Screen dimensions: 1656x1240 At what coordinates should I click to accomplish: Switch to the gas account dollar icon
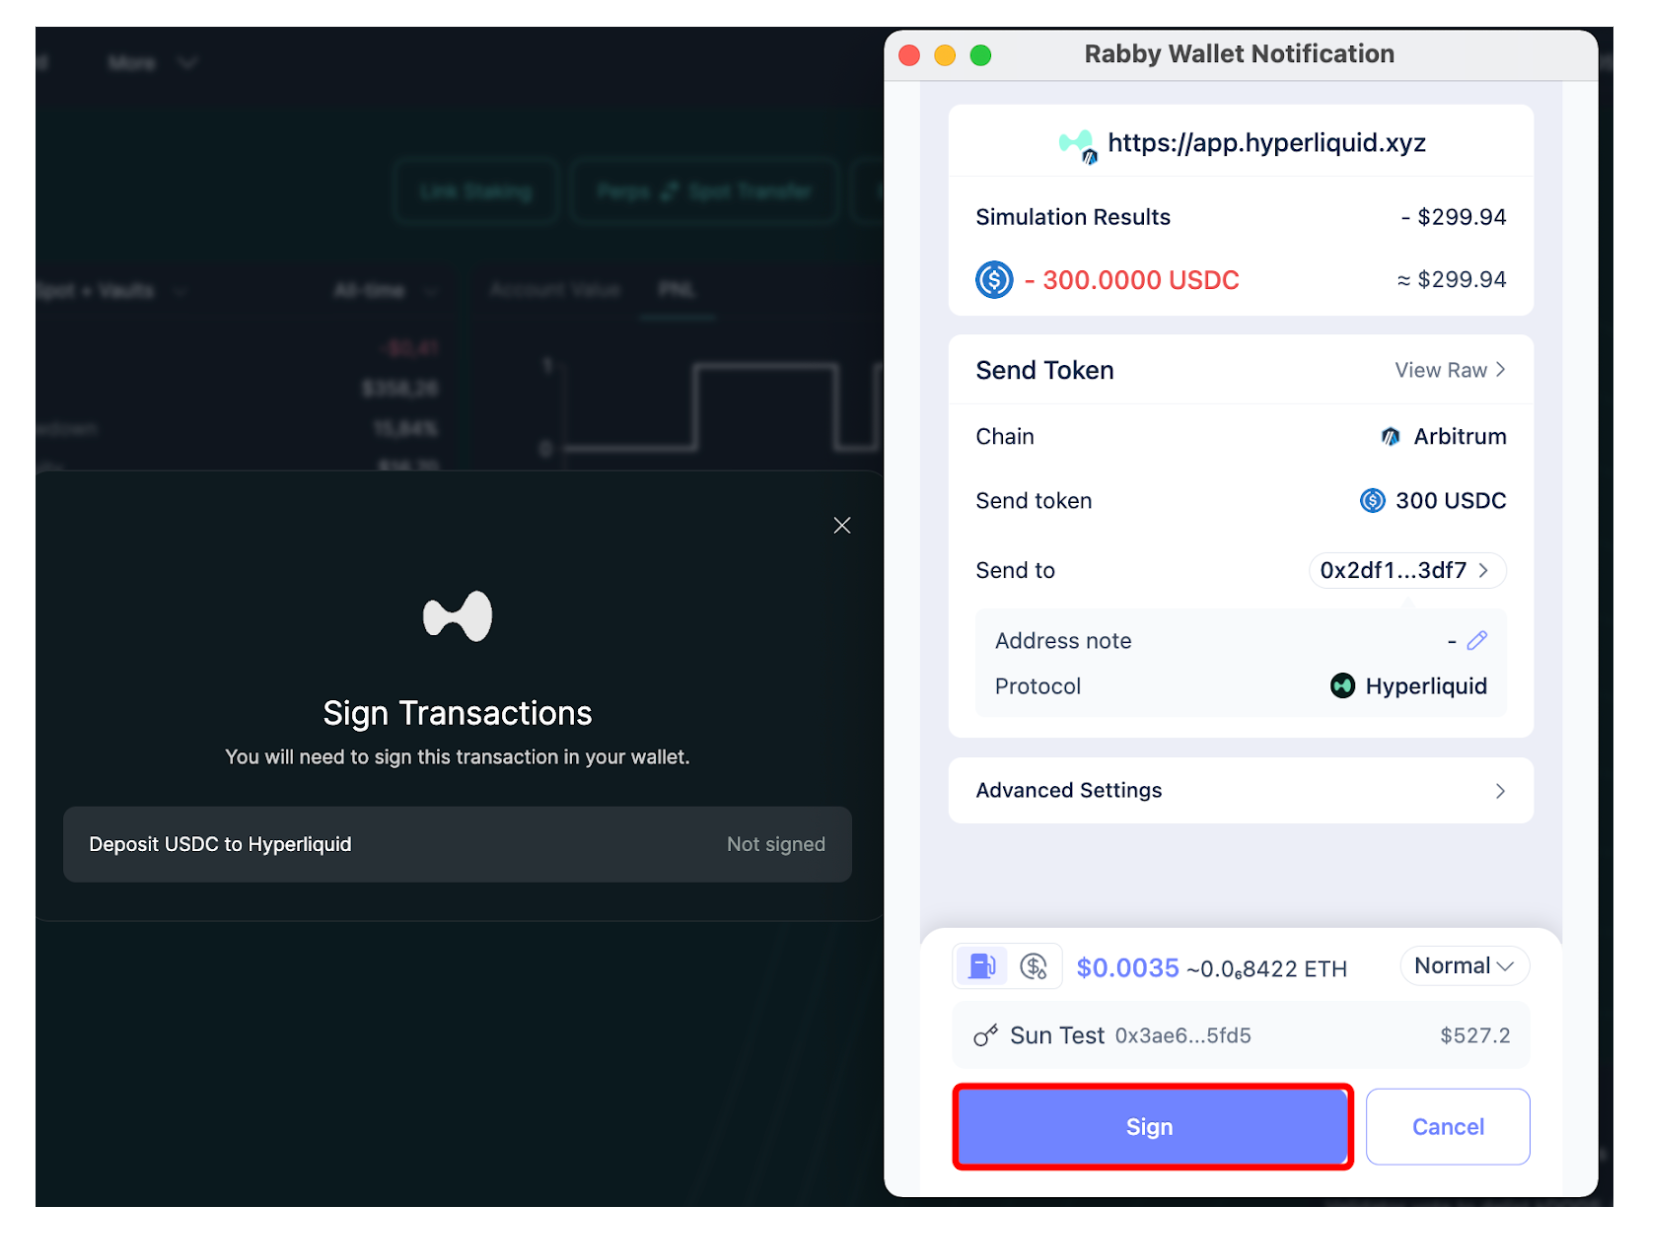[x=1033, y=966]
